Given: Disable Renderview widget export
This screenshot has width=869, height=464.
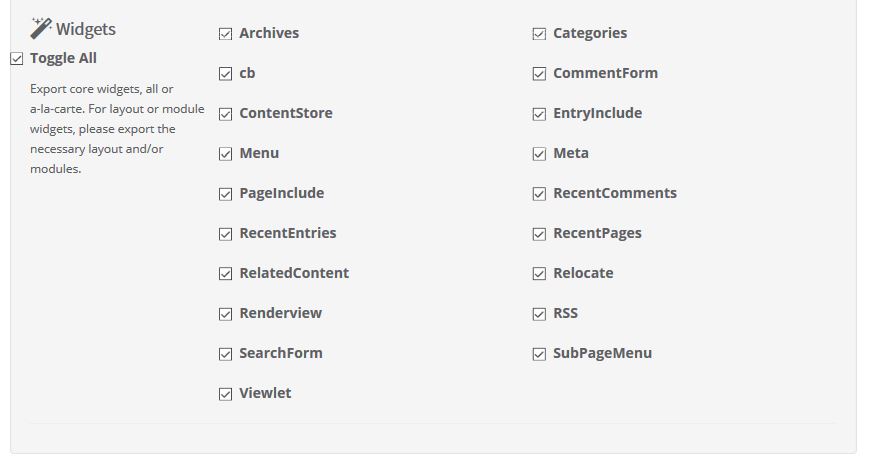Looking at the screenshot, I should (x=226, y=314).
